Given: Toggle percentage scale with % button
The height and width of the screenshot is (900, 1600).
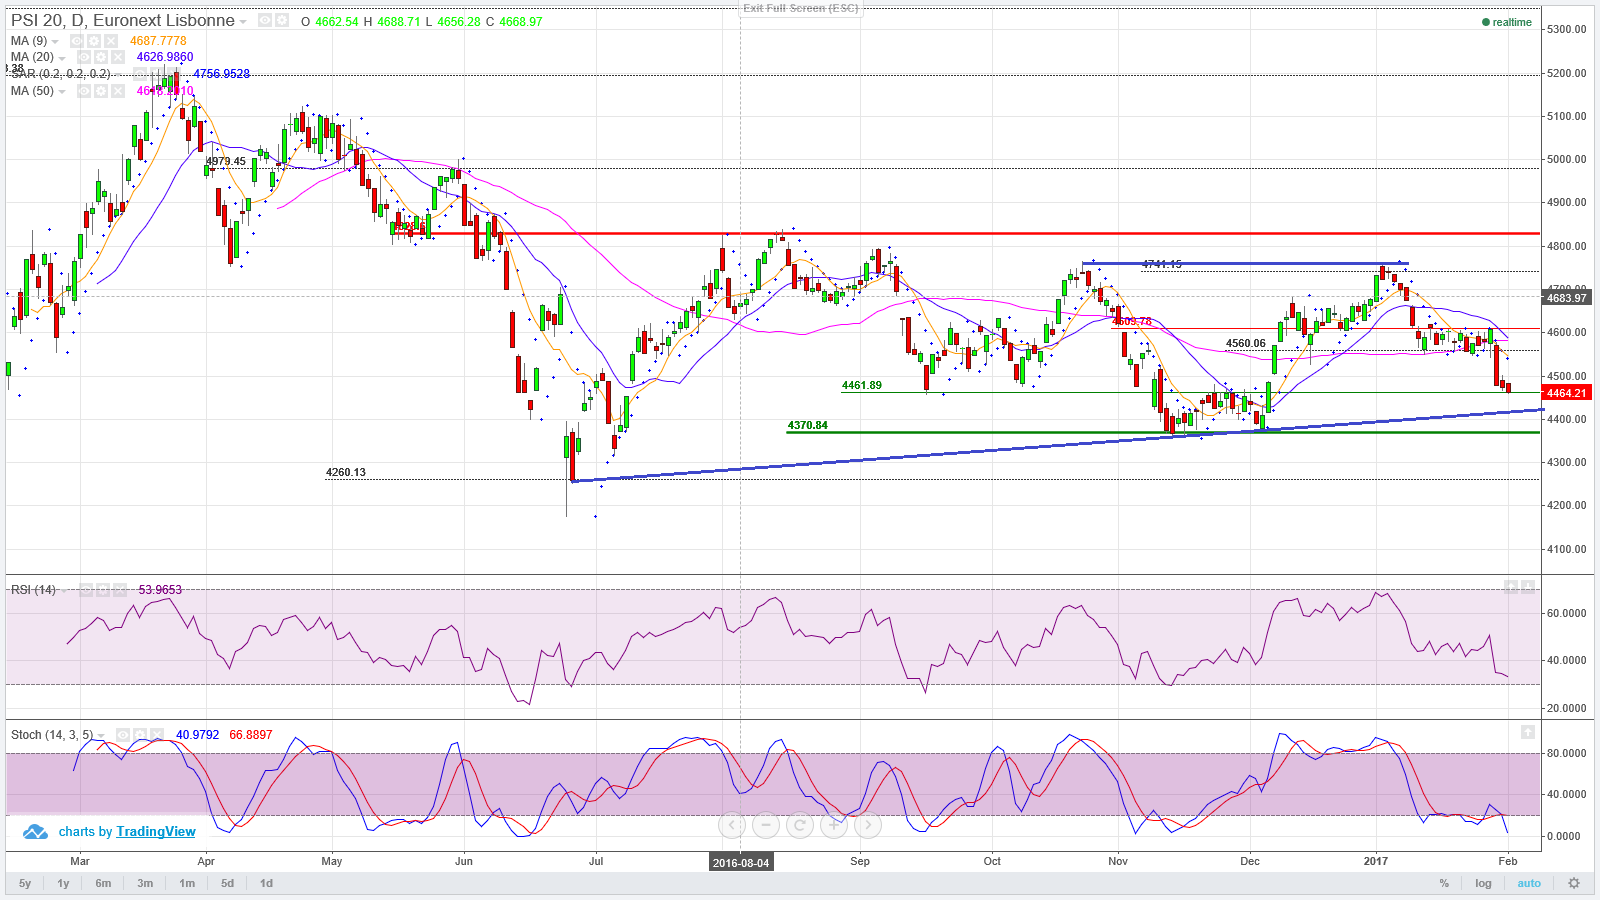Looking at the screenshot, I should pos(1444,883).
